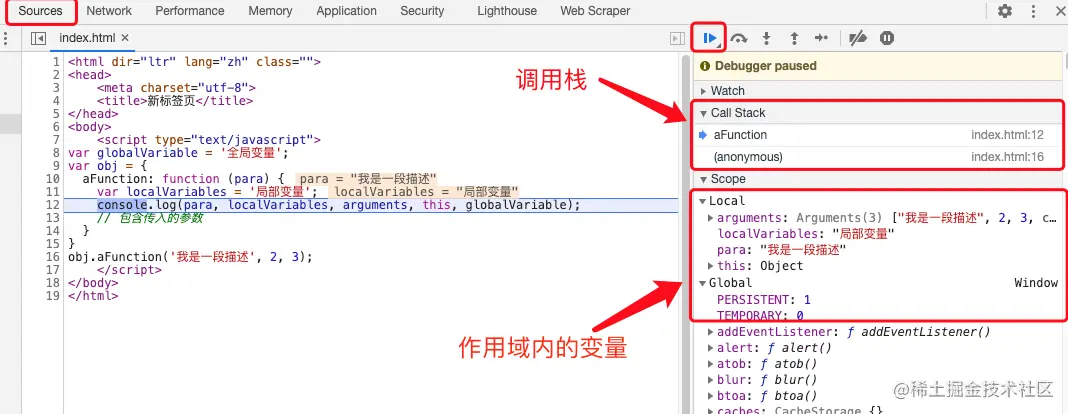Click the var globalVariable code line
Viewport: 1068px width, 414px height.
[x=178, y=153]
